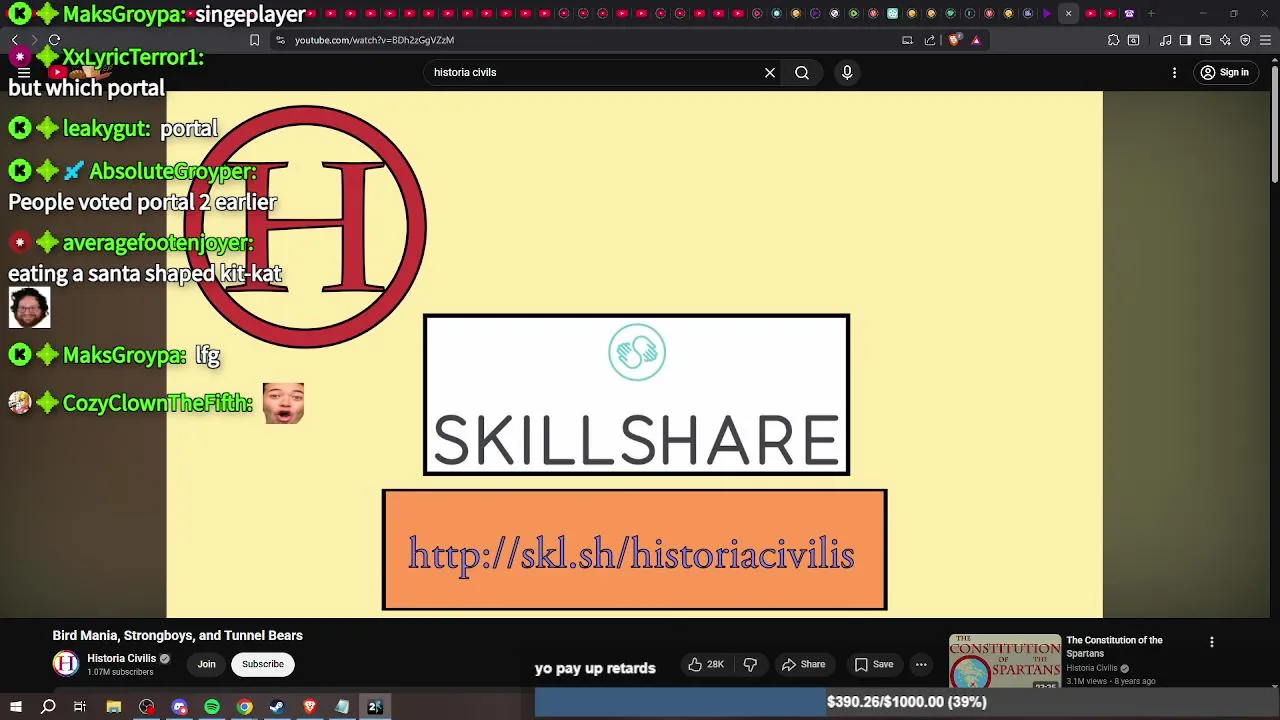Join the Historia Civilis channel membership

pos(206,664)
